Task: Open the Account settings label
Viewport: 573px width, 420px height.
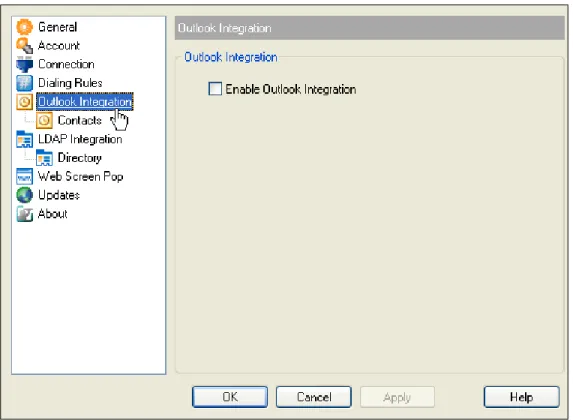Action: (x=59, y=45)
